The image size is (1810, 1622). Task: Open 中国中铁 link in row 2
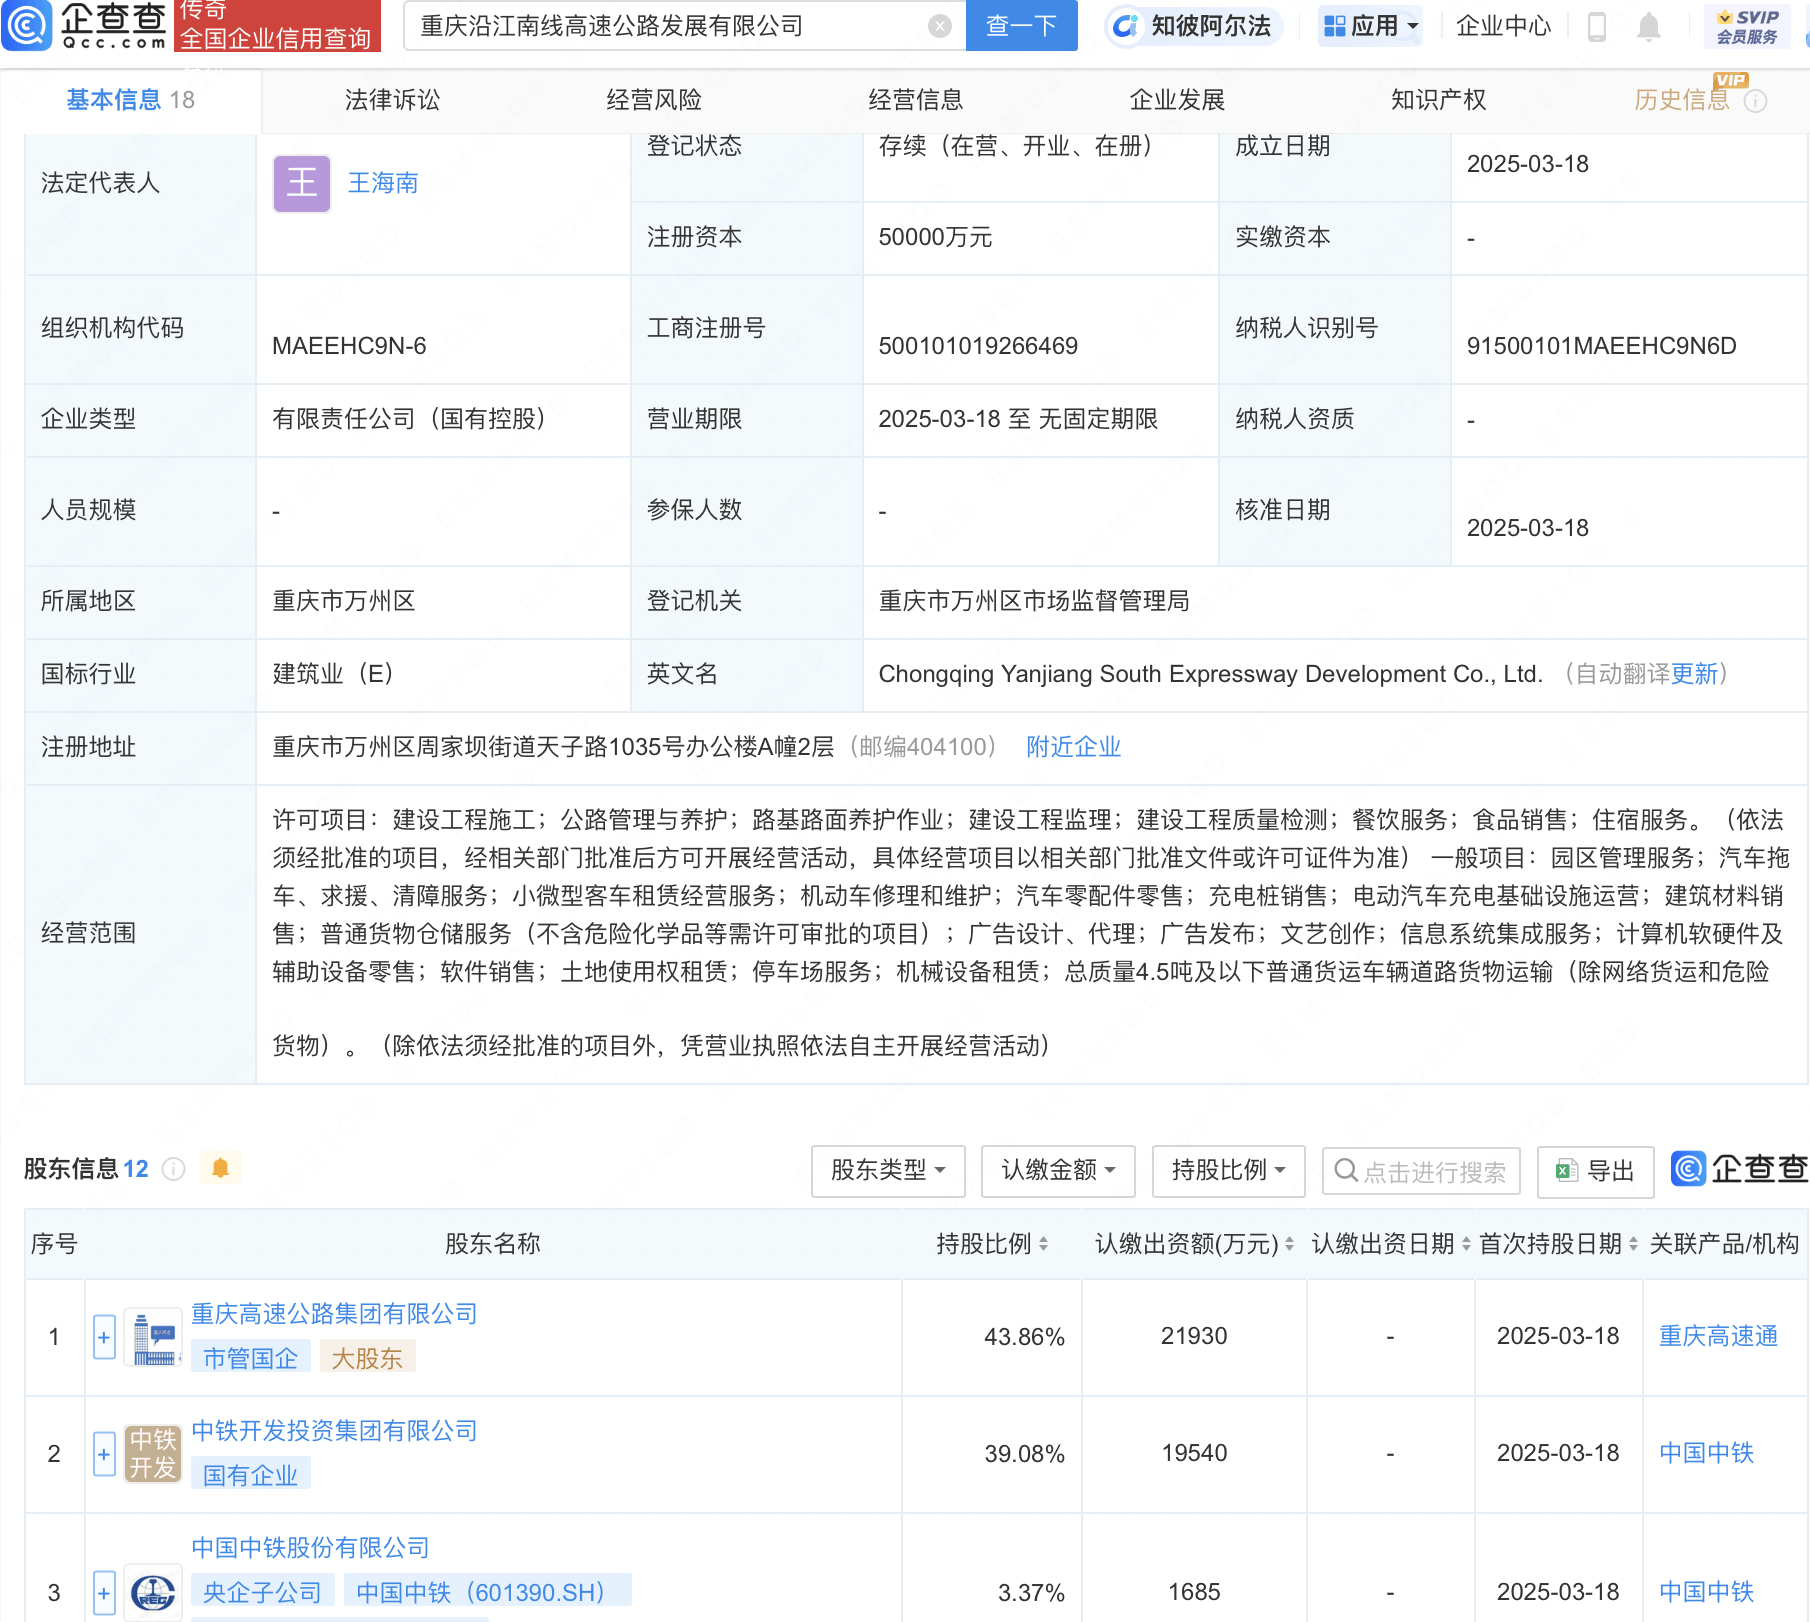tap(1706, 1453)
